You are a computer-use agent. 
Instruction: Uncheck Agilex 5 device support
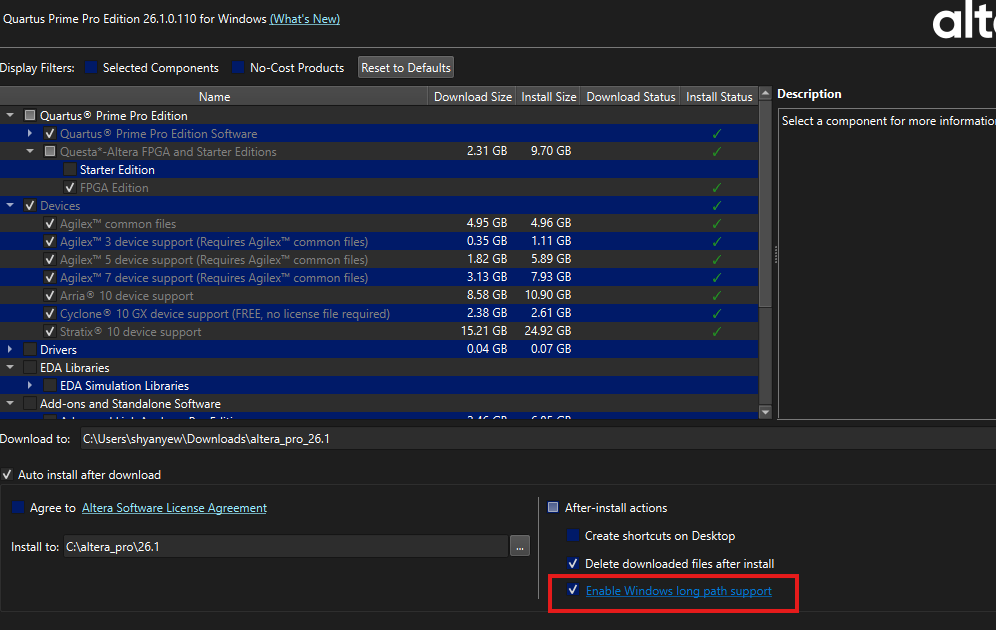50,259
